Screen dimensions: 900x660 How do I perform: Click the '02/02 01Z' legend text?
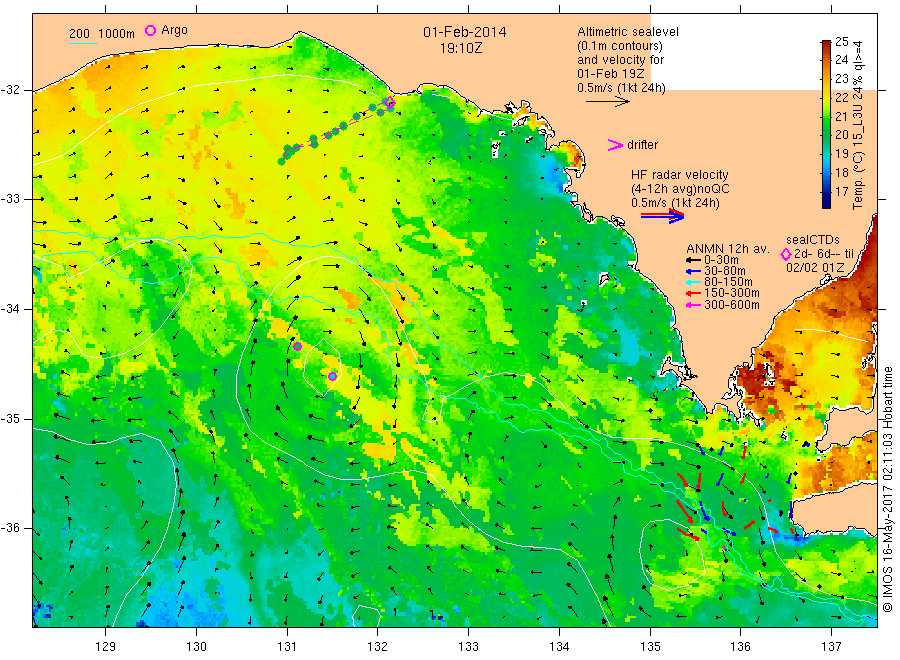click(x=815, y=267)
